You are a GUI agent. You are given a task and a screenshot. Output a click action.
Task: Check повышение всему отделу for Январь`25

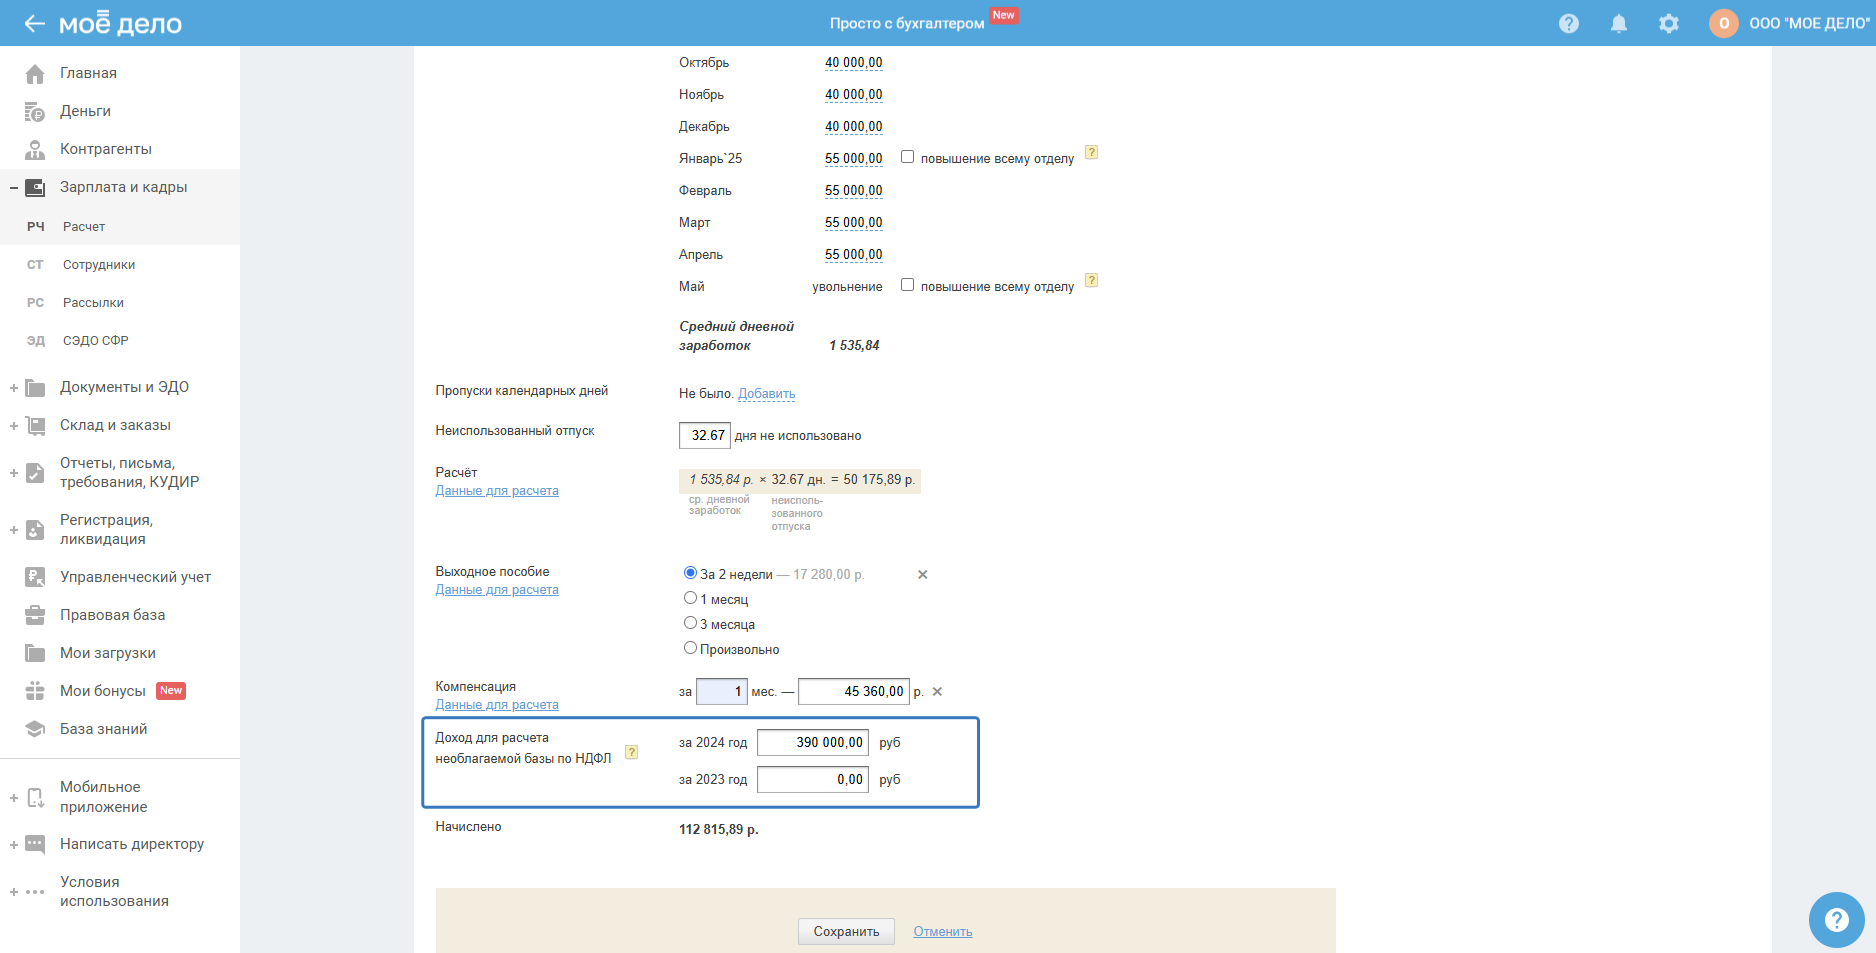pyautogui.click(x=907, y=157)
